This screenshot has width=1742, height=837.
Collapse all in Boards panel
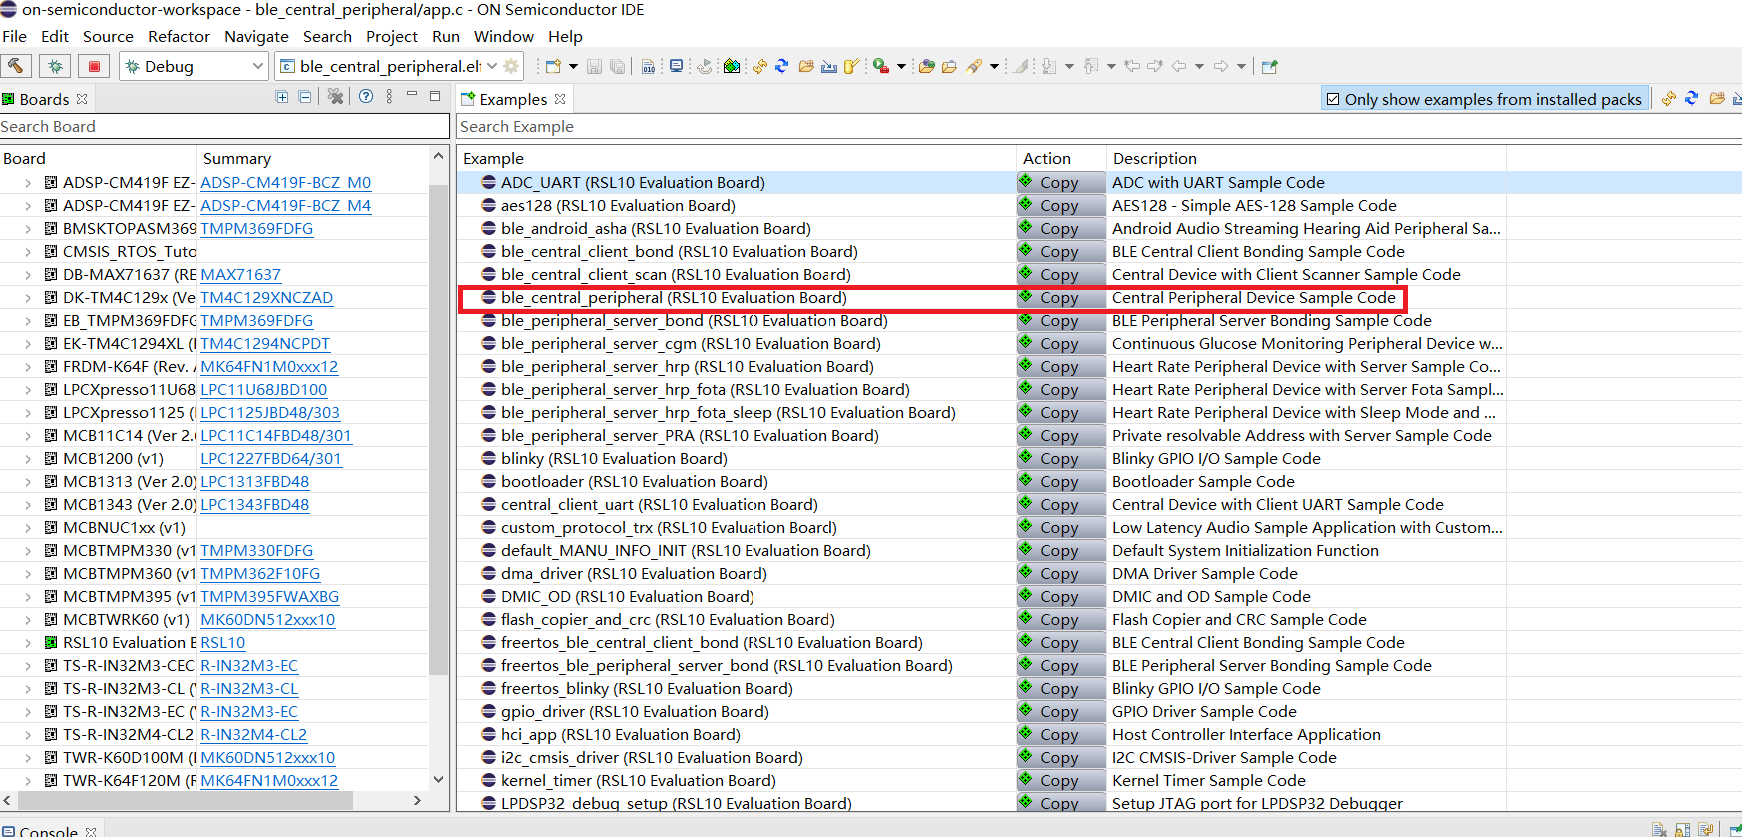pyautogui.click(x=305, y=97)
